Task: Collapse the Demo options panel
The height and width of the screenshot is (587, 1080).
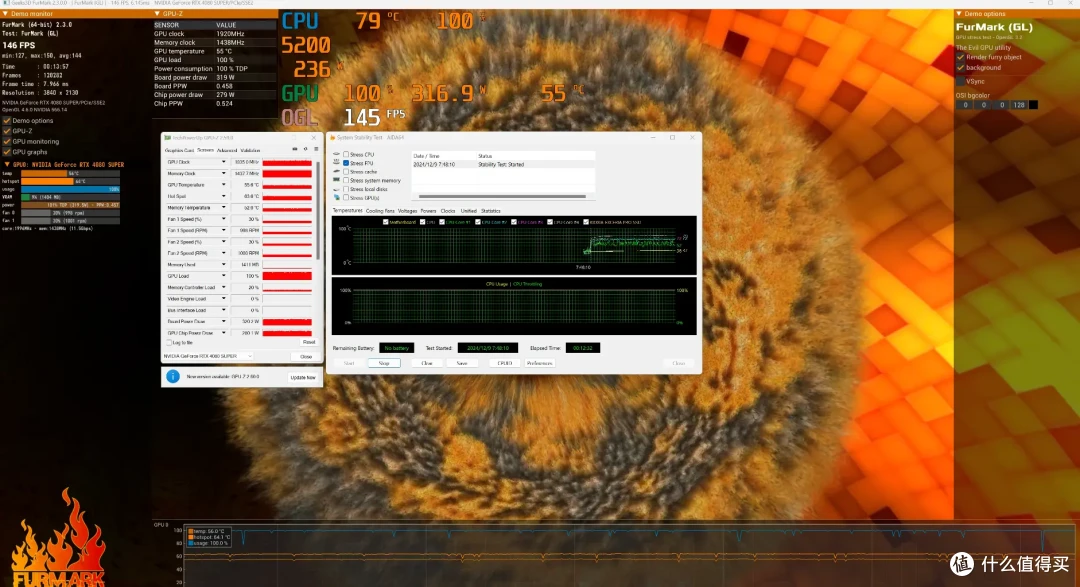Action: click(959, 14)
